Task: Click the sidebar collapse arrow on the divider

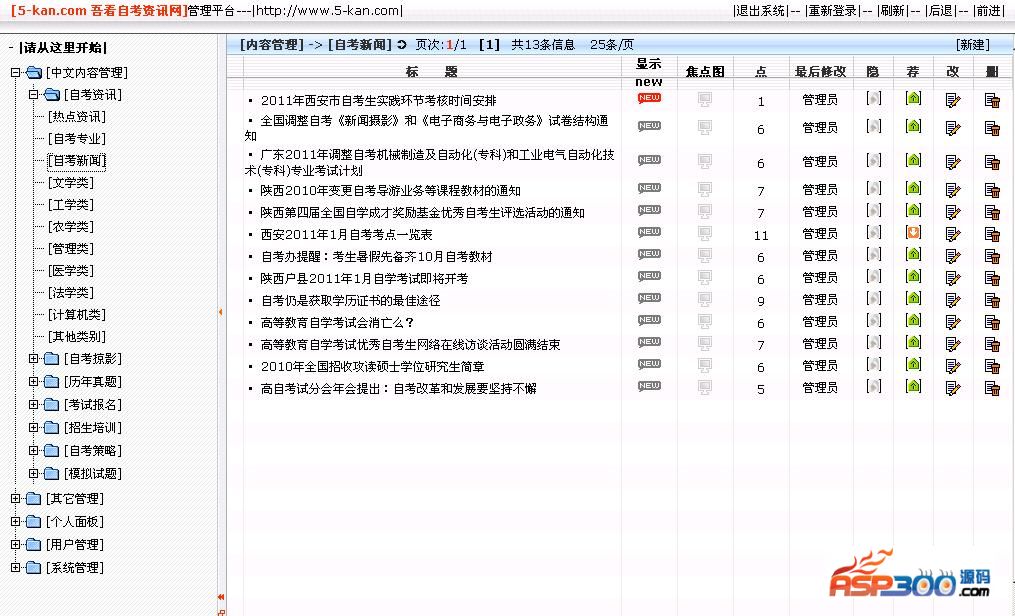Action: [221, 312]
